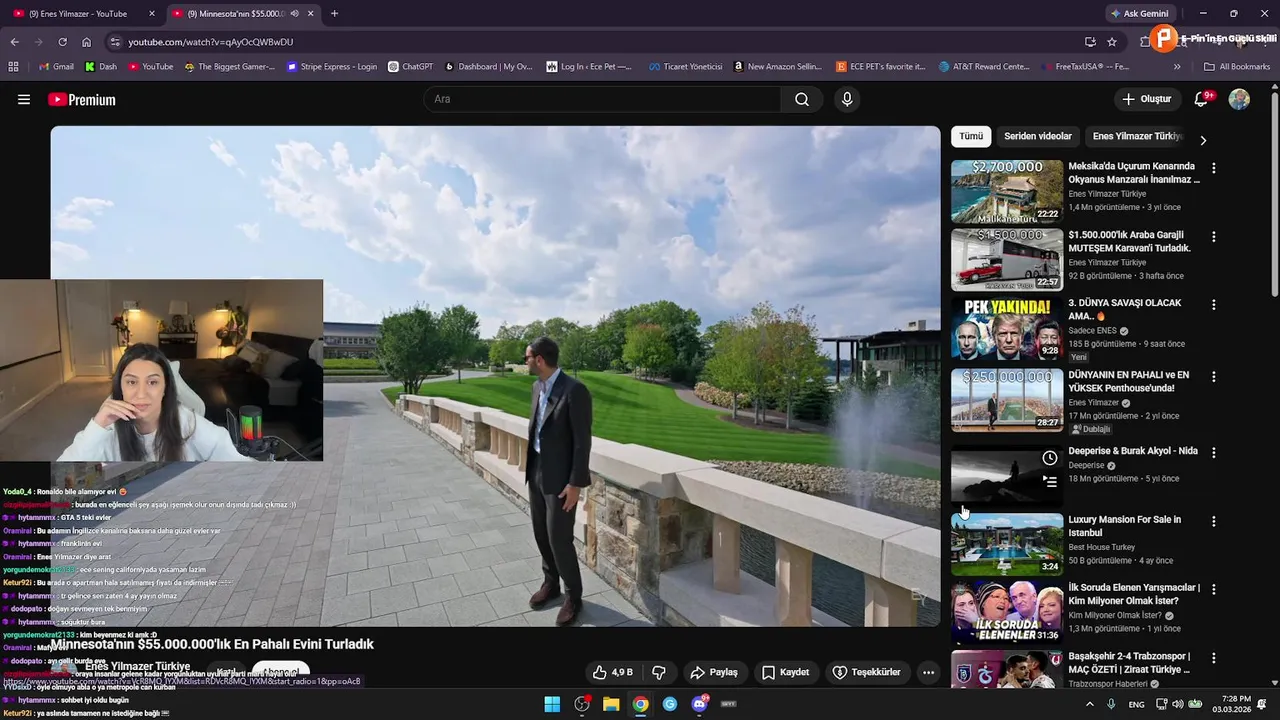Dislike the video with thumbs down
Viewport: 1280px width, 720px height.
click(x=659, y=672)
